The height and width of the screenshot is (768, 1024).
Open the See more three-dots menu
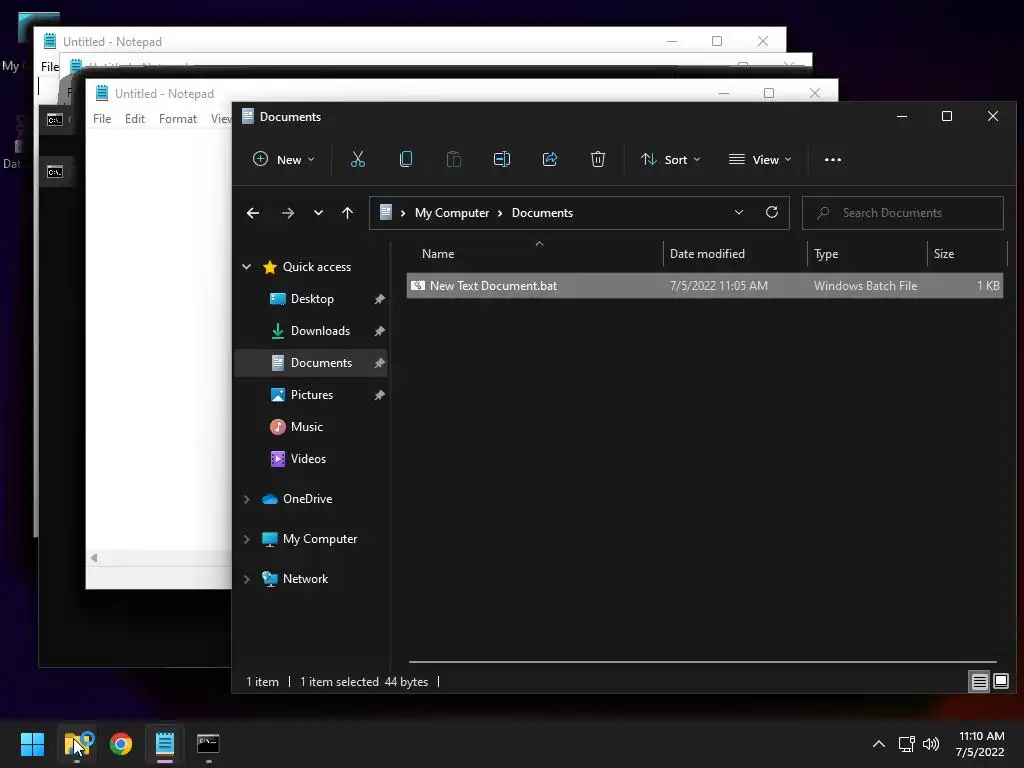coord(833,159)
